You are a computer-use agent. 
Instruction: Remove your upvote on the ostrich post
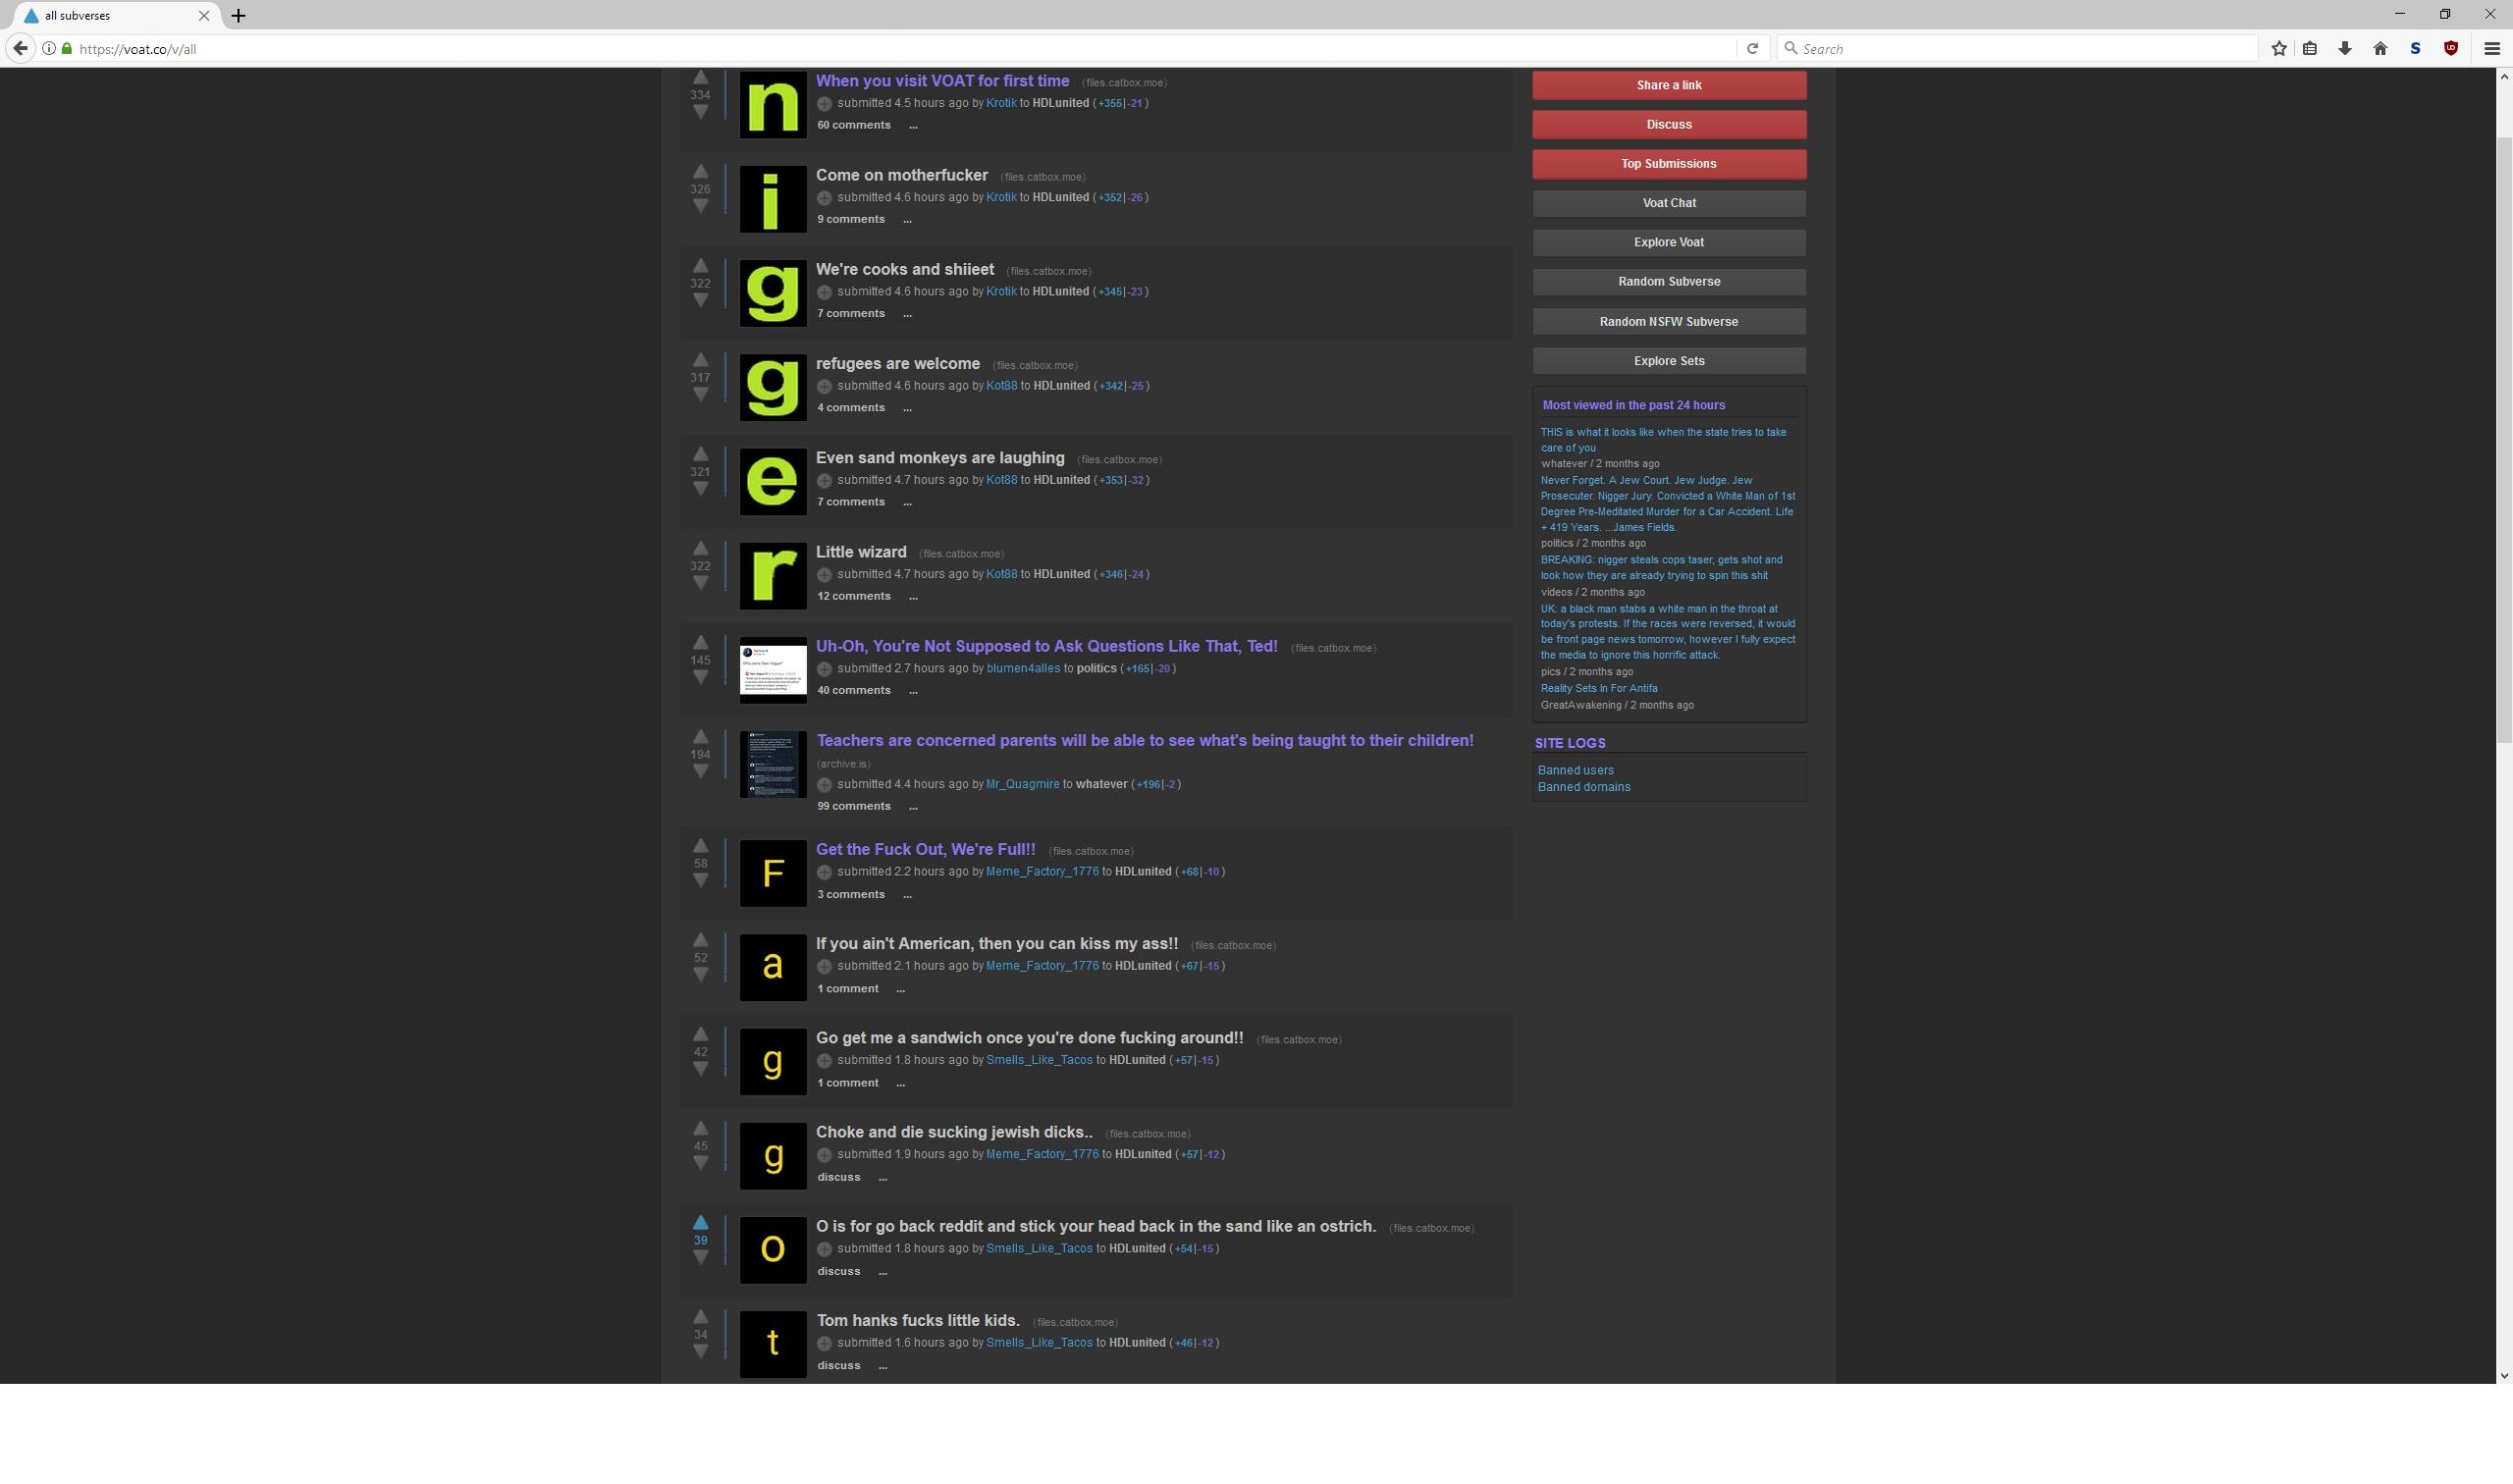pyautogui.click(x=700, y=1222)
